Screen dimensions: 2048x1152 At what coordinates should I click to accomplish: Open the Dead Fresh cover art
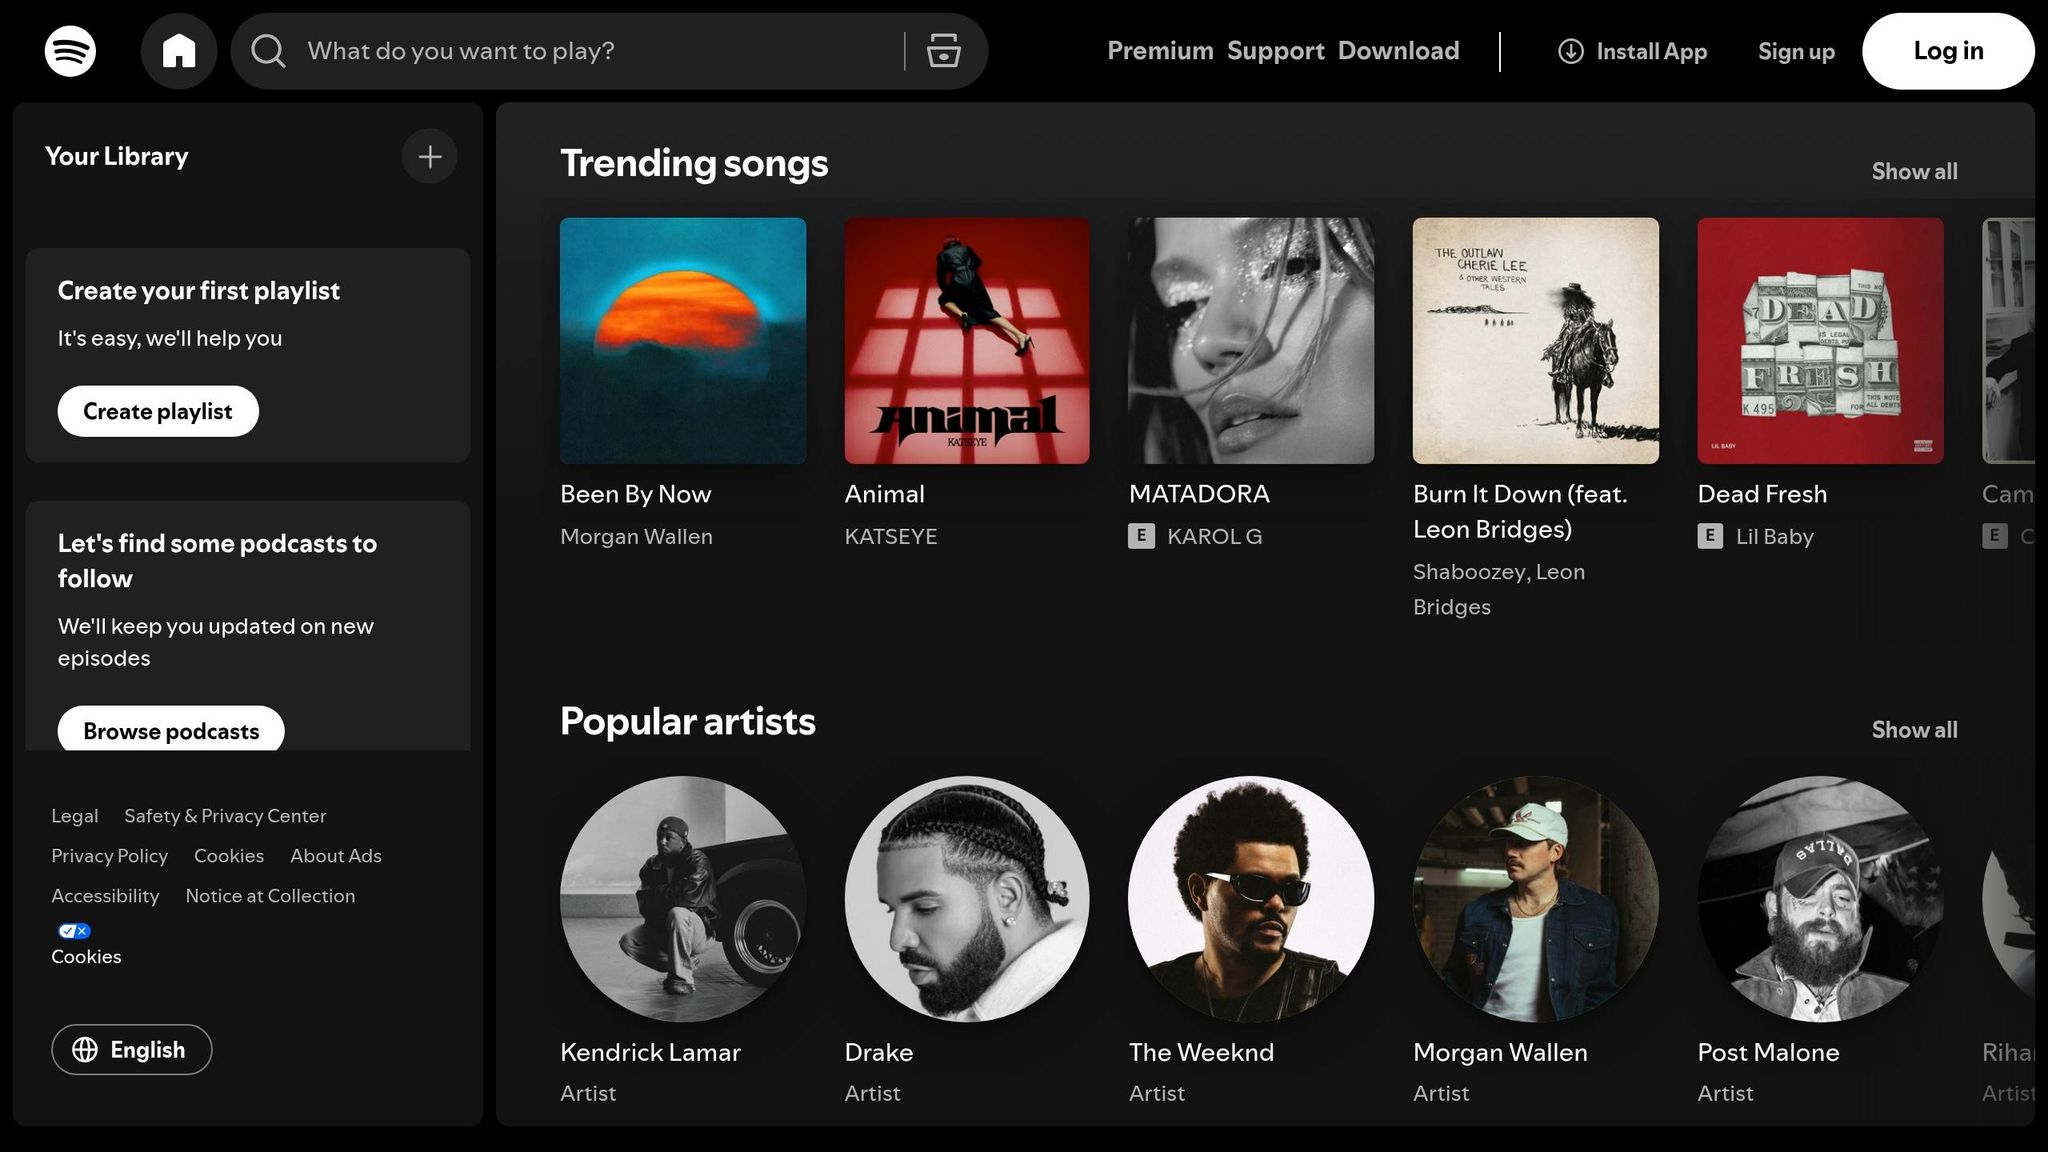pyautogui.click(x=1820, y=341)
